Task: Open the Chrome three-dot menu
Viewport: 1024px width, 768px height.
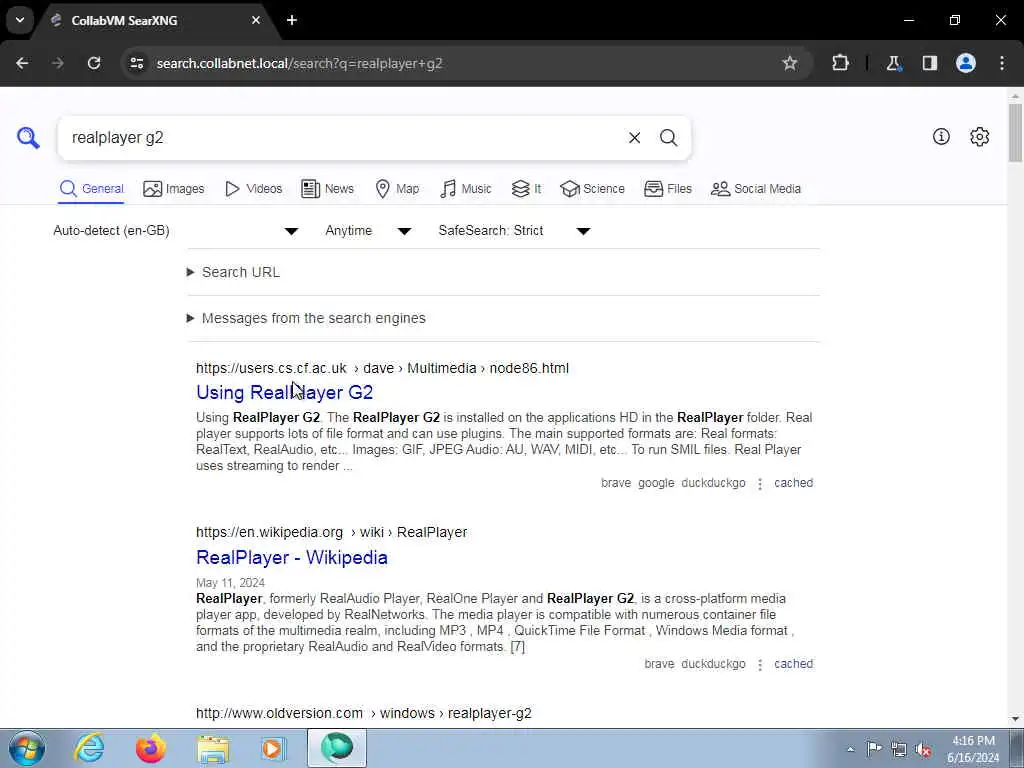Action: 1002,63
